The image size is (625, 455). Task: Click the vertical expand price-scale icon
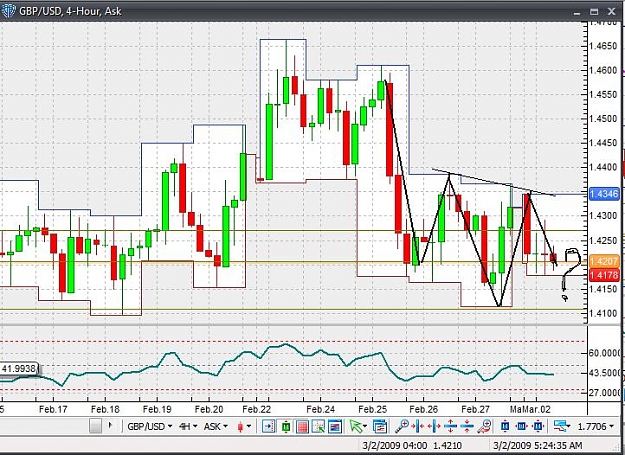point(450,427)
